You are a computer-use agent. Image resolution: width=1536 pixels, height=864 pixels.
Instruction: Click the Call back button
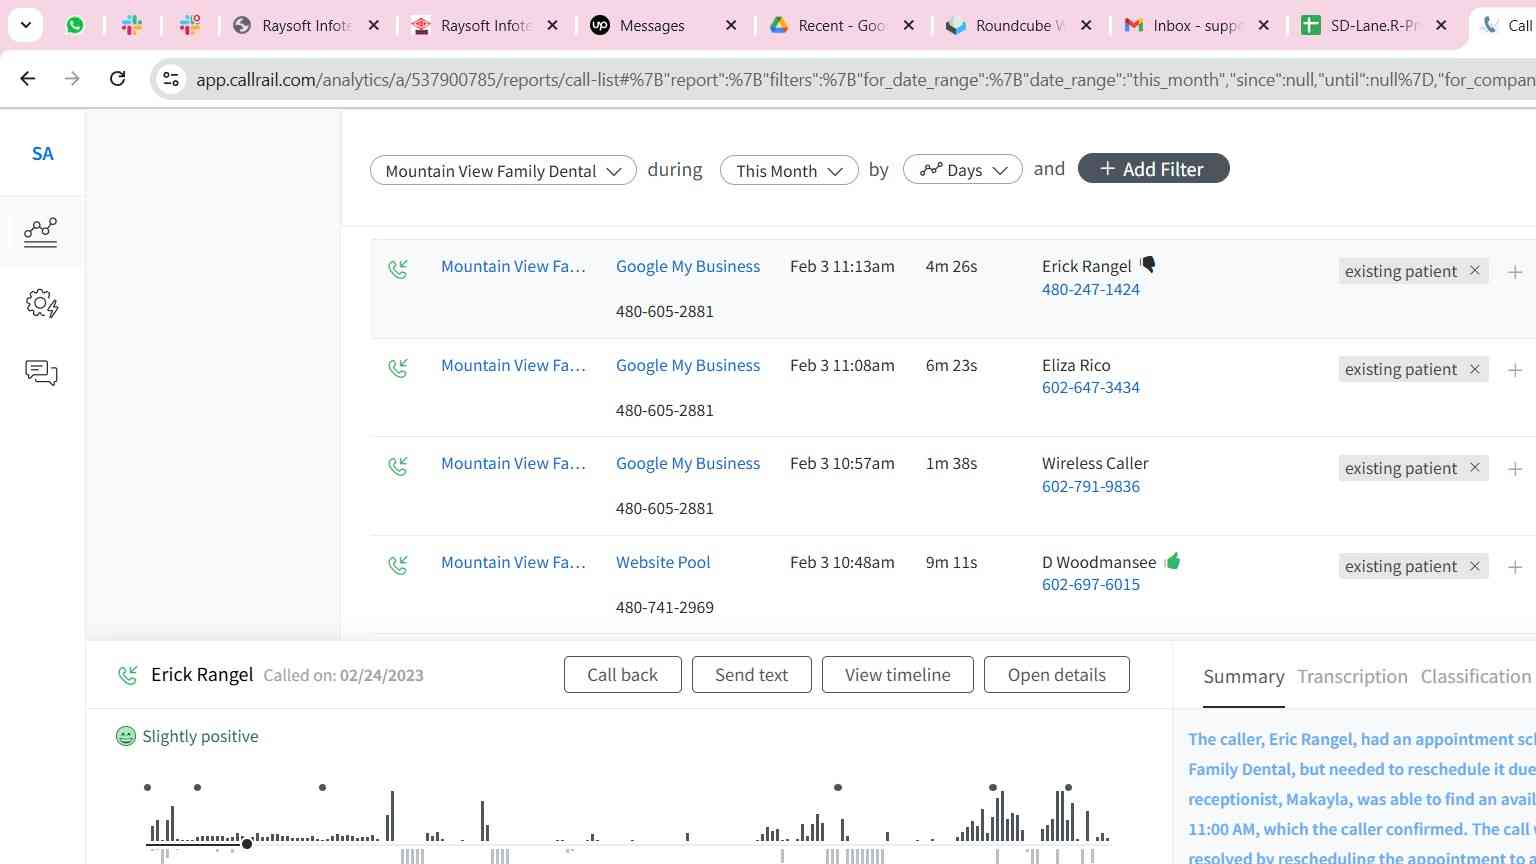pyautogui.click(x=622, y=674)
